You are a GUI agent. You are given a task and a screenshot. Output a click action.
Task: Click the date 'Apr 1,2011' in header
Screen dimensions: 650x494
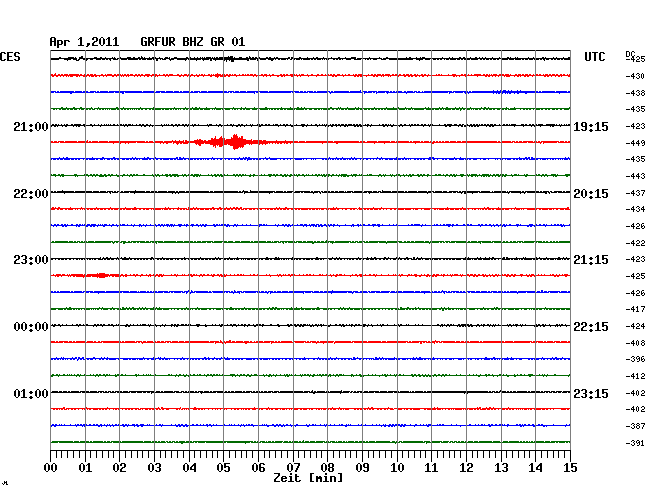[84, 42]
